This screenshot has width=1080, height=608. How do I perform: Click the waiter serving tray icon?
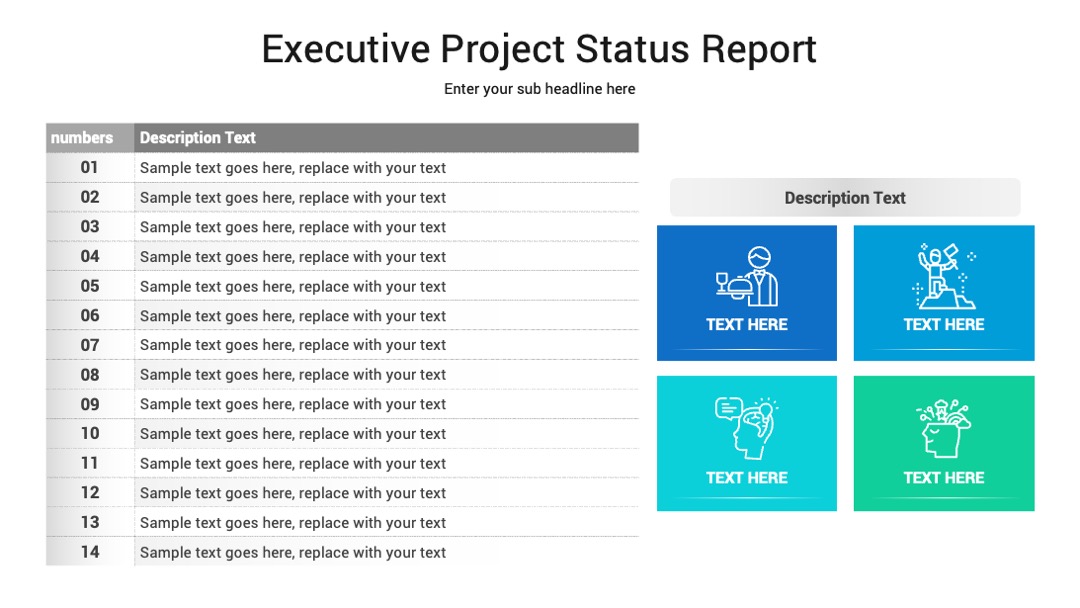coord(747,277)
